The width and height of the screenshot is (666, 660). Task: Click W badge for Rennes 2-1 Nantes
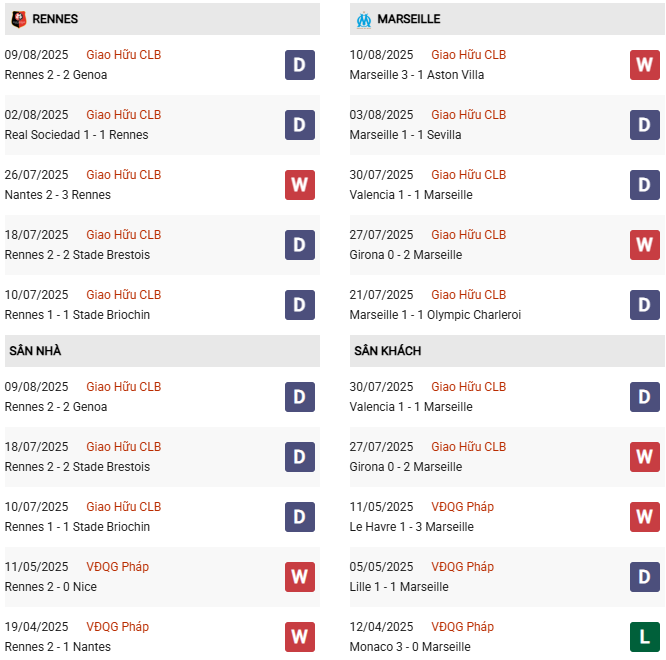[300, 637]
